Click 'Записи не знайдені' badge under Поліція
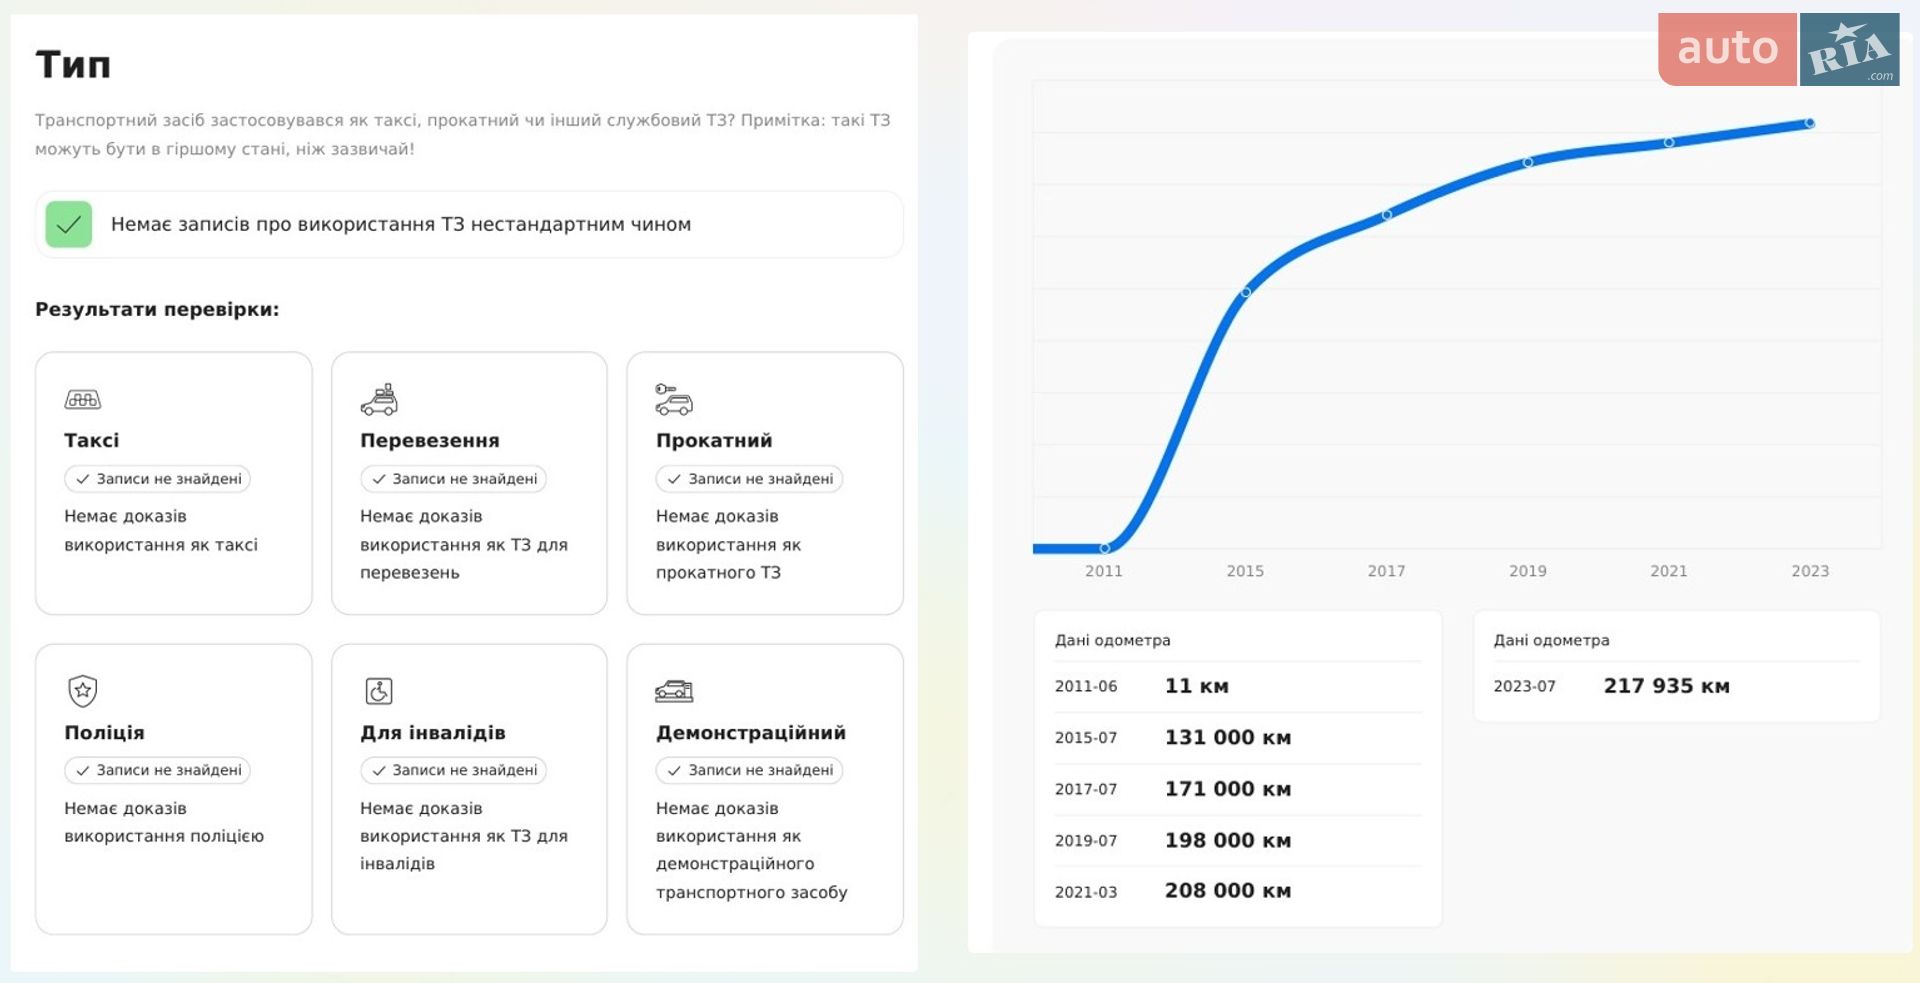The width and height of the screenshot is (1920, 983). [158, 770]
